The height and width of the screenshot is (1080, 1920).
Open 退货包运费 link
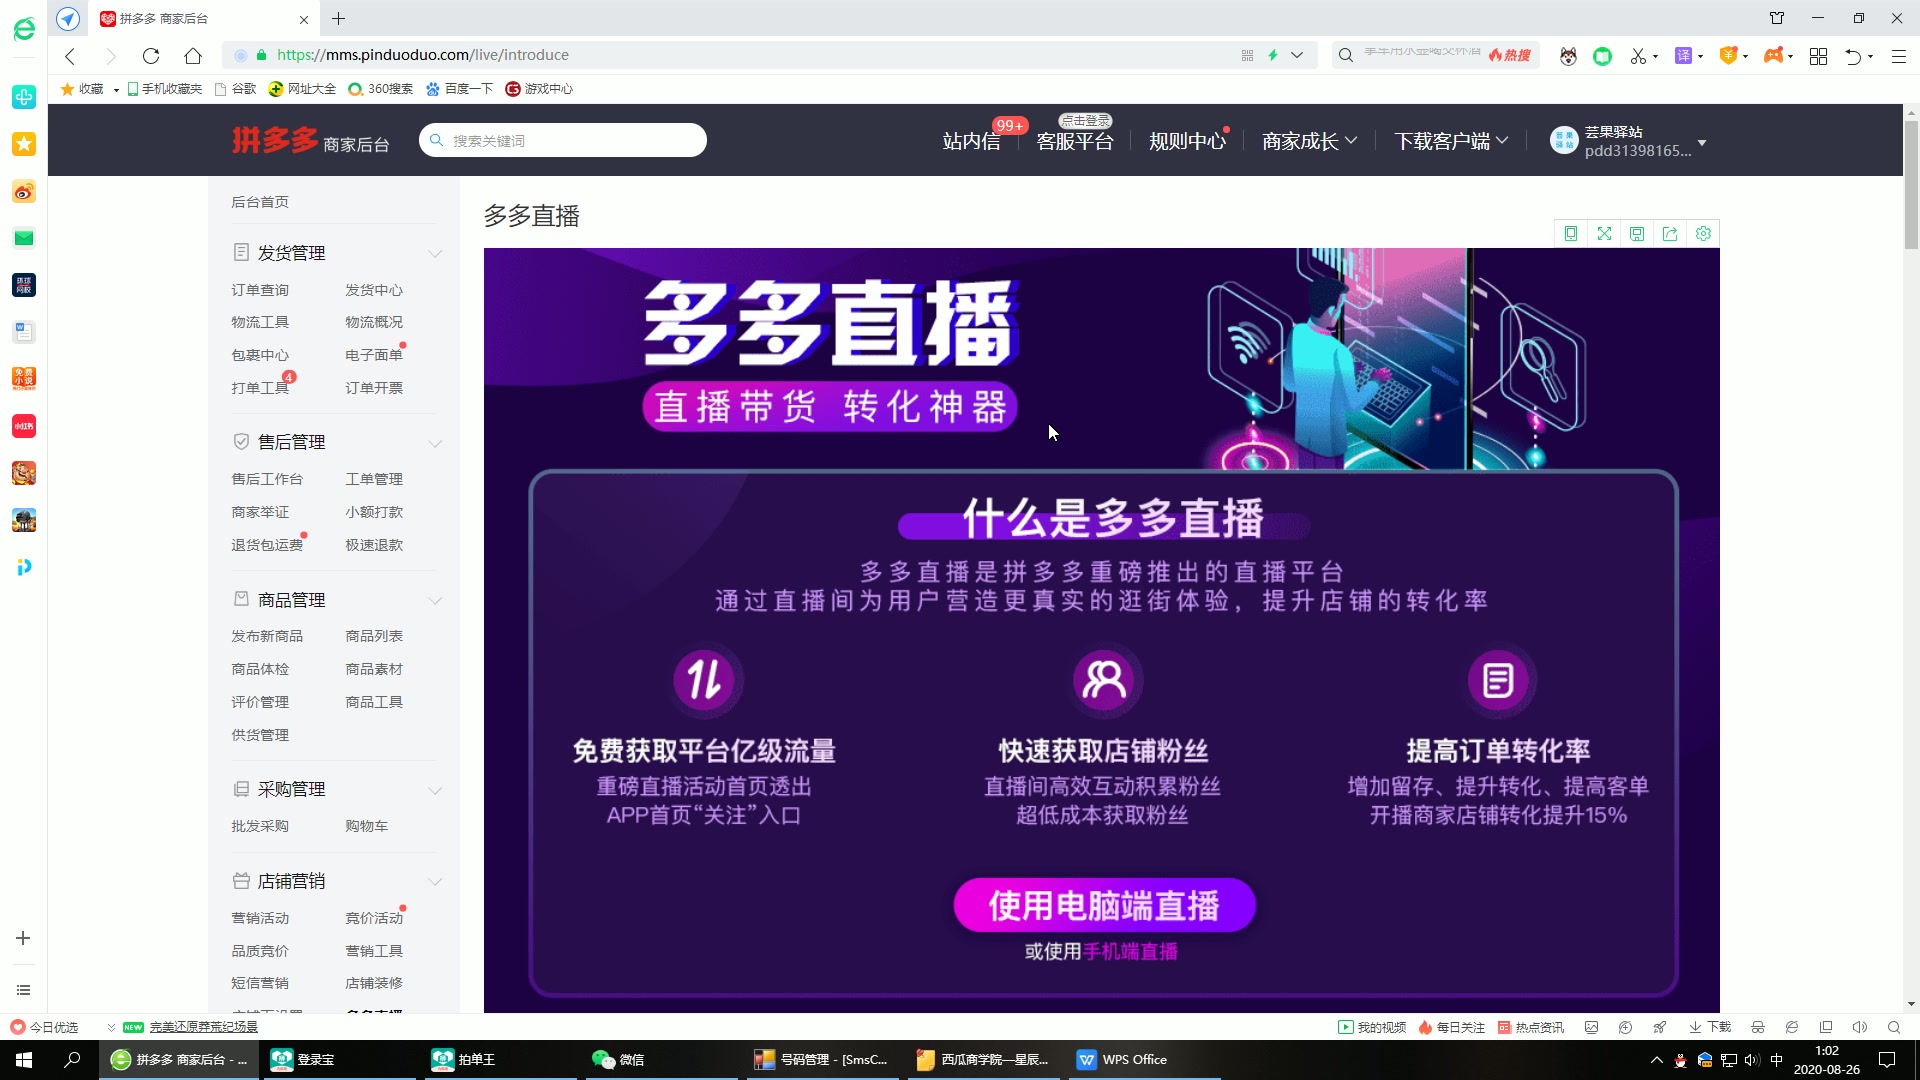tap(267, 545)
